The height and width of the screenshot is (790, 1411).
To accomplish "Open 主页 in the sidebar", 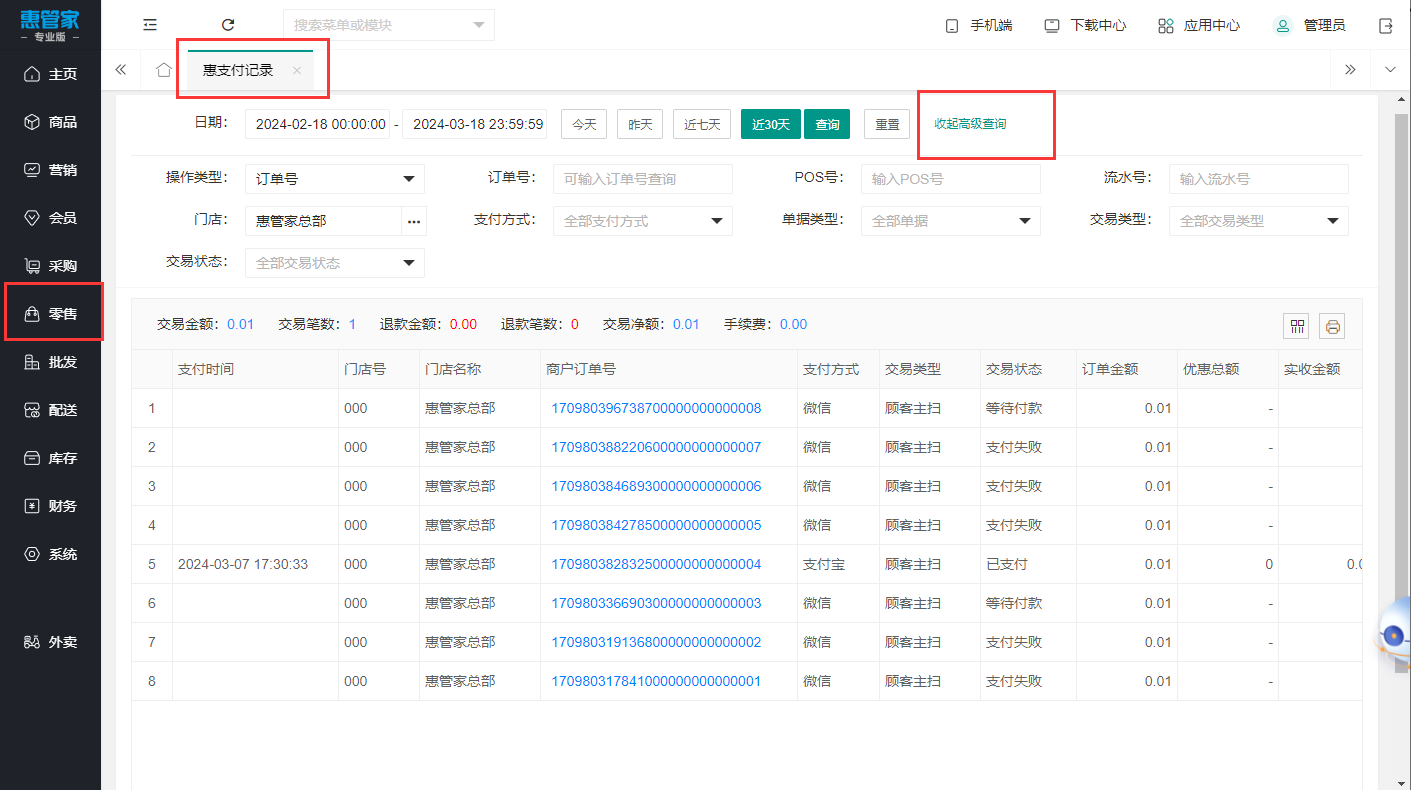I will point(51,74).
